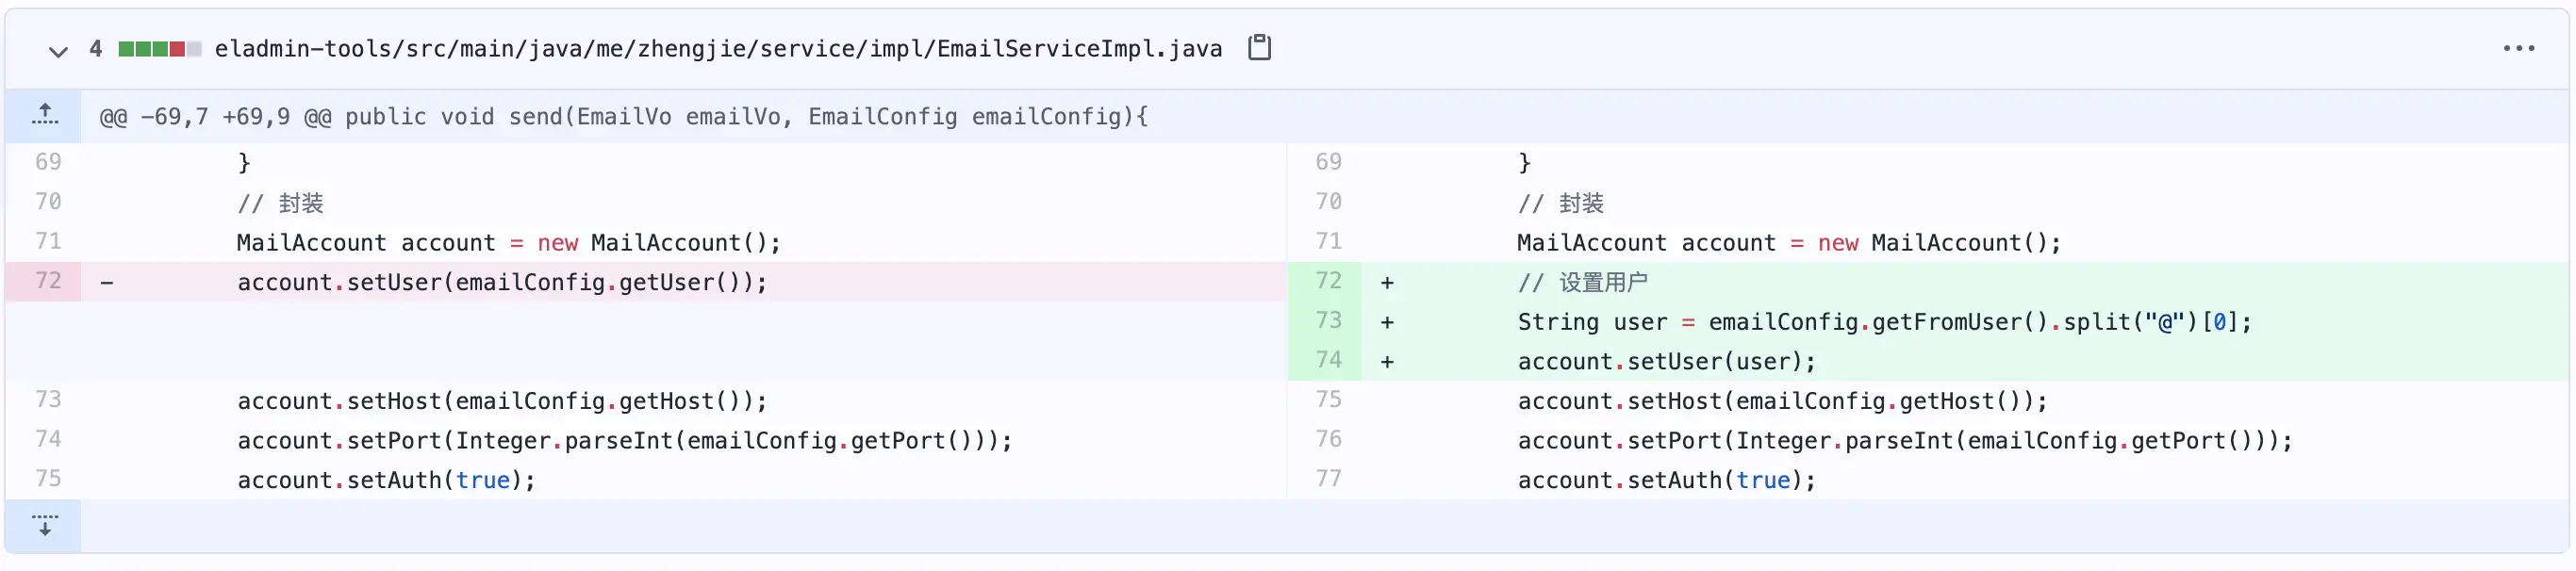Expand hidden lines below line 75
2576x571 pixels.
point(44,526)
